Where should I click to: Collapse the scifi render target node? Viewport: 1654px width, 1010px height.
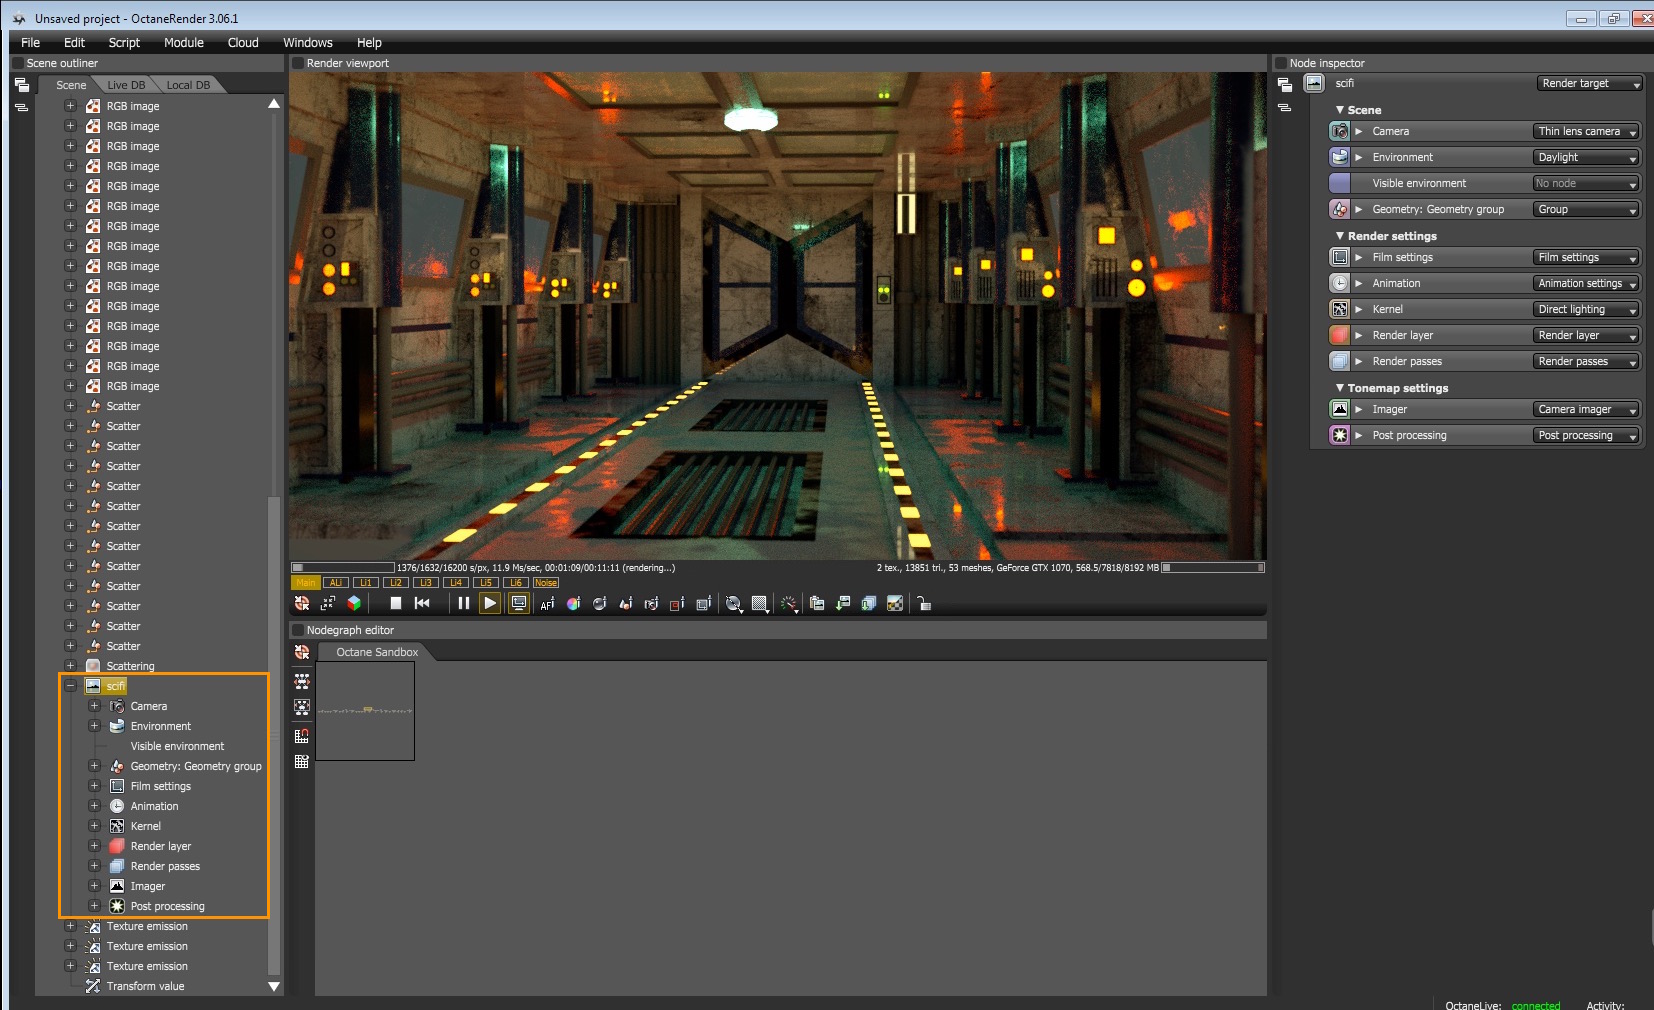(x=70, y=686)
